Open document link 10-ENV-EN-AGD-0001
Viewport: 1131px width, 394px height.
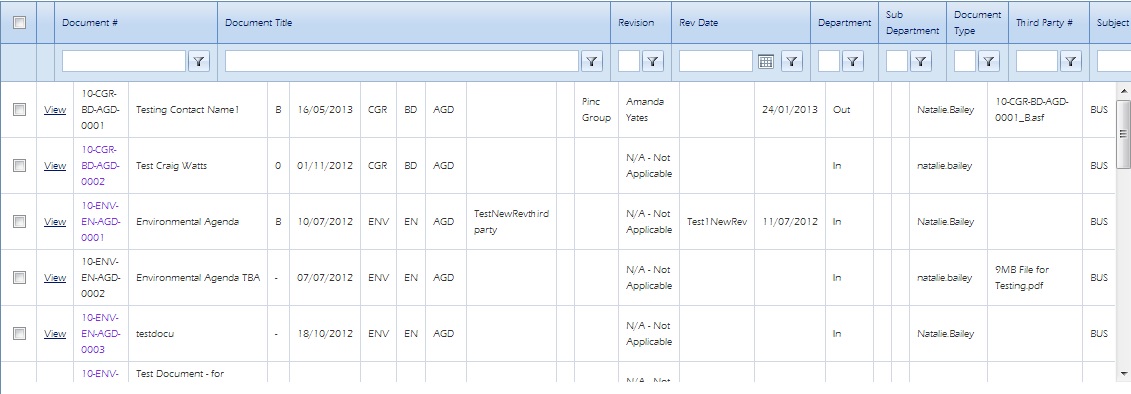(x=101, y=222)
